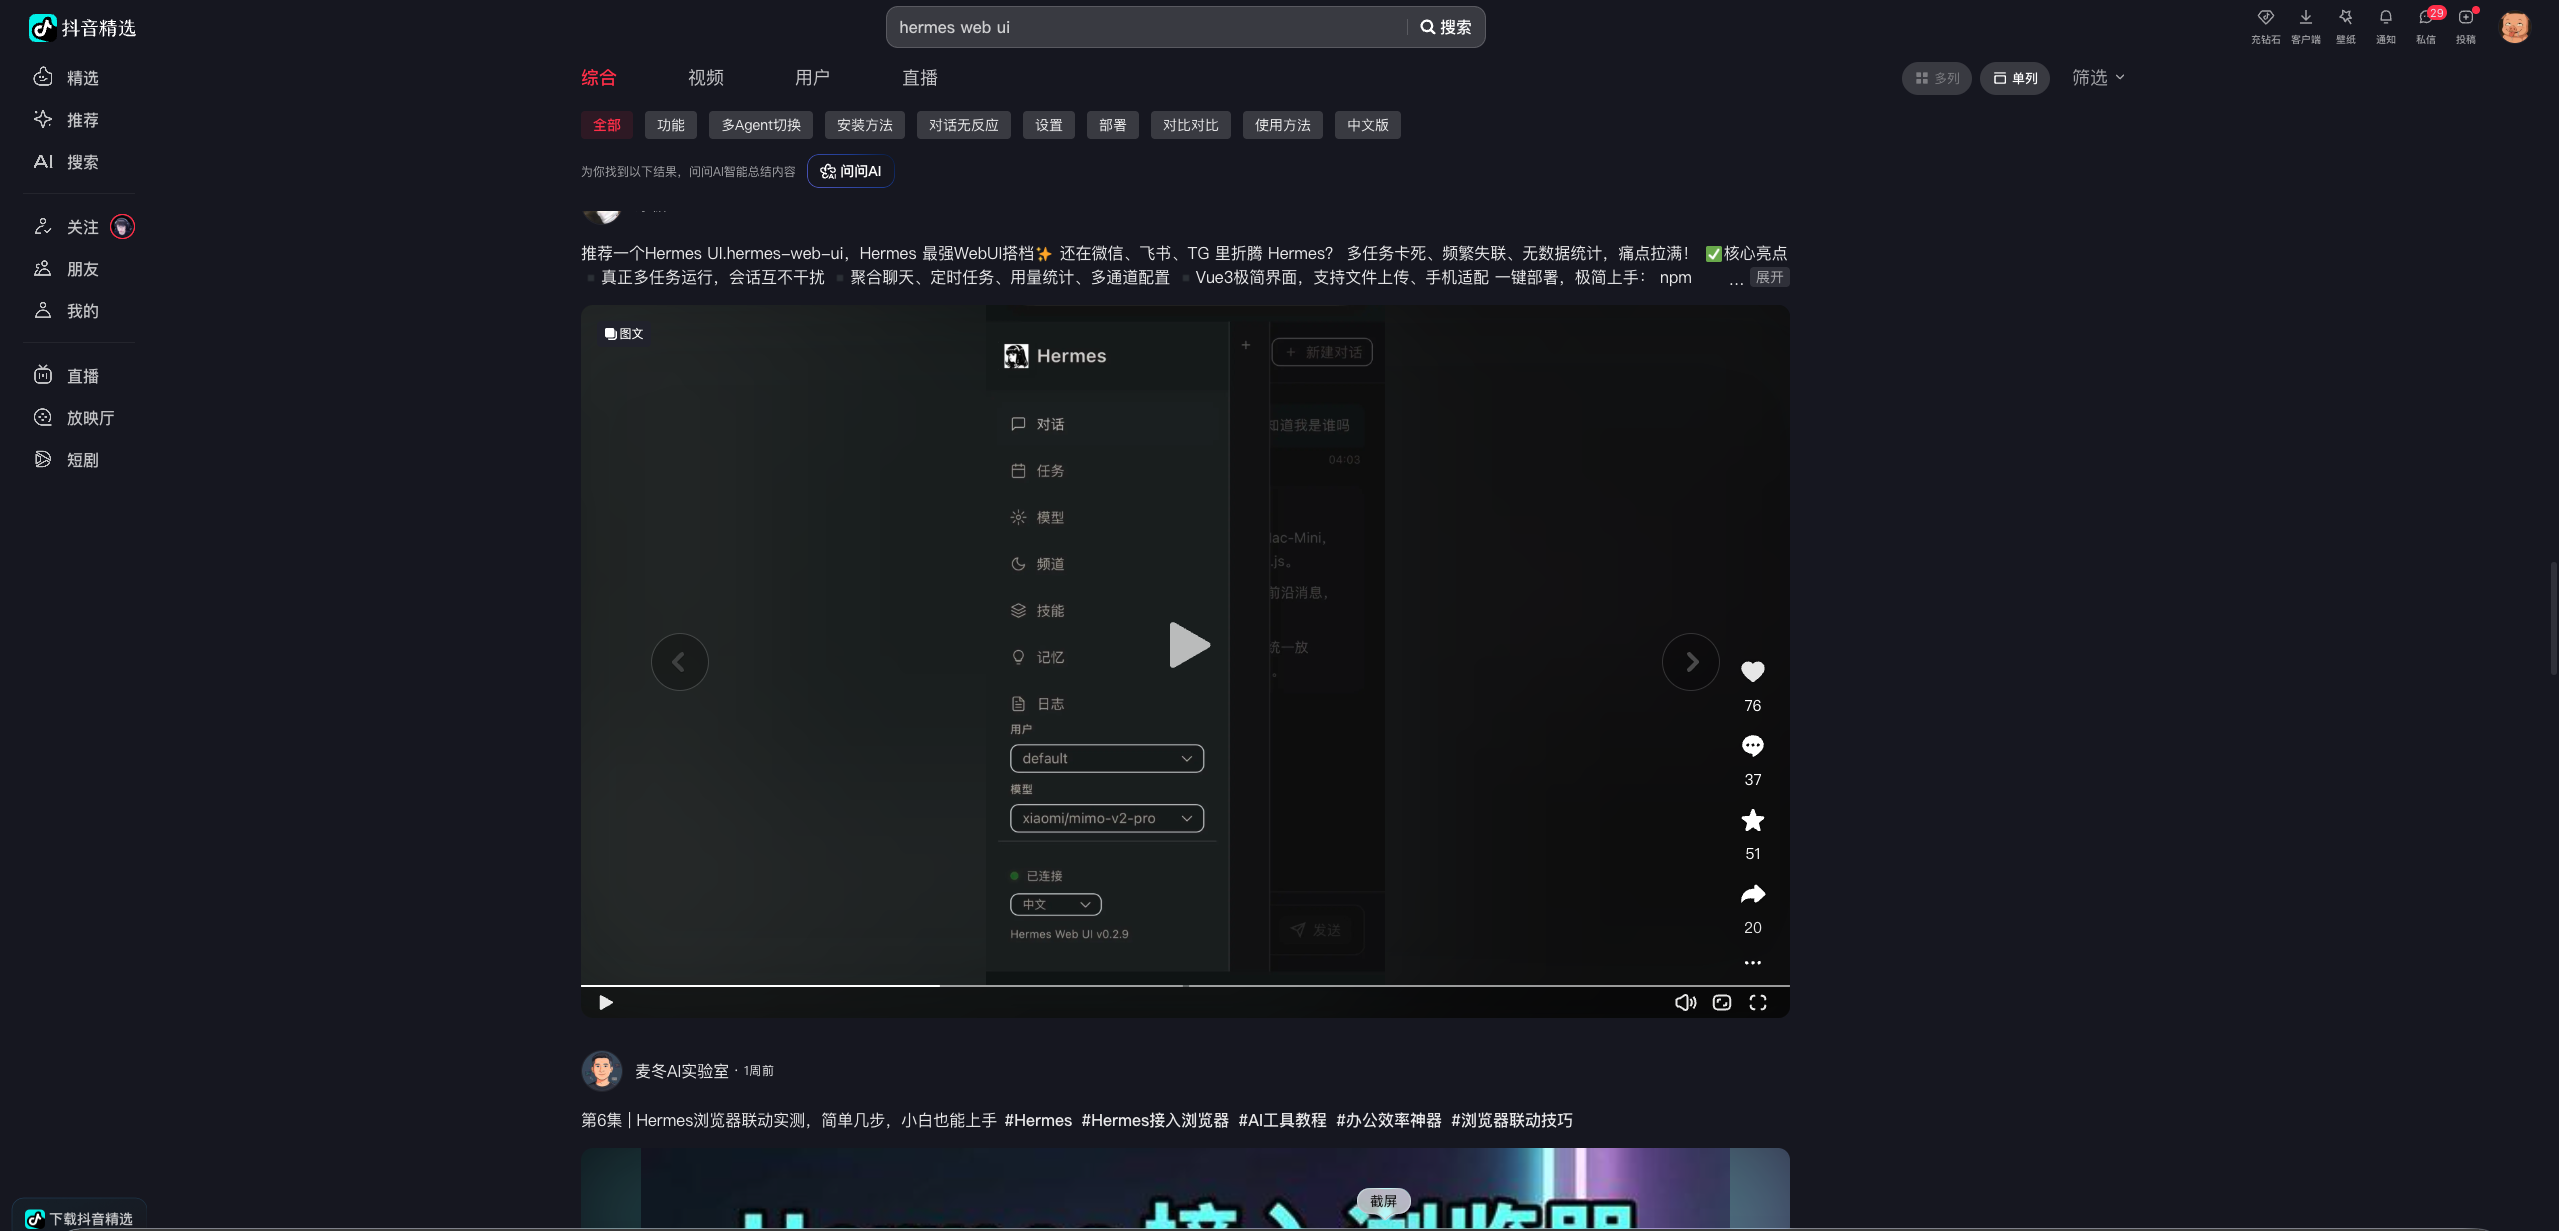This screenshot has height=1231, width=2559.
Task: Open comments on the Hermes video
Action: click(x=1752, y=746)
